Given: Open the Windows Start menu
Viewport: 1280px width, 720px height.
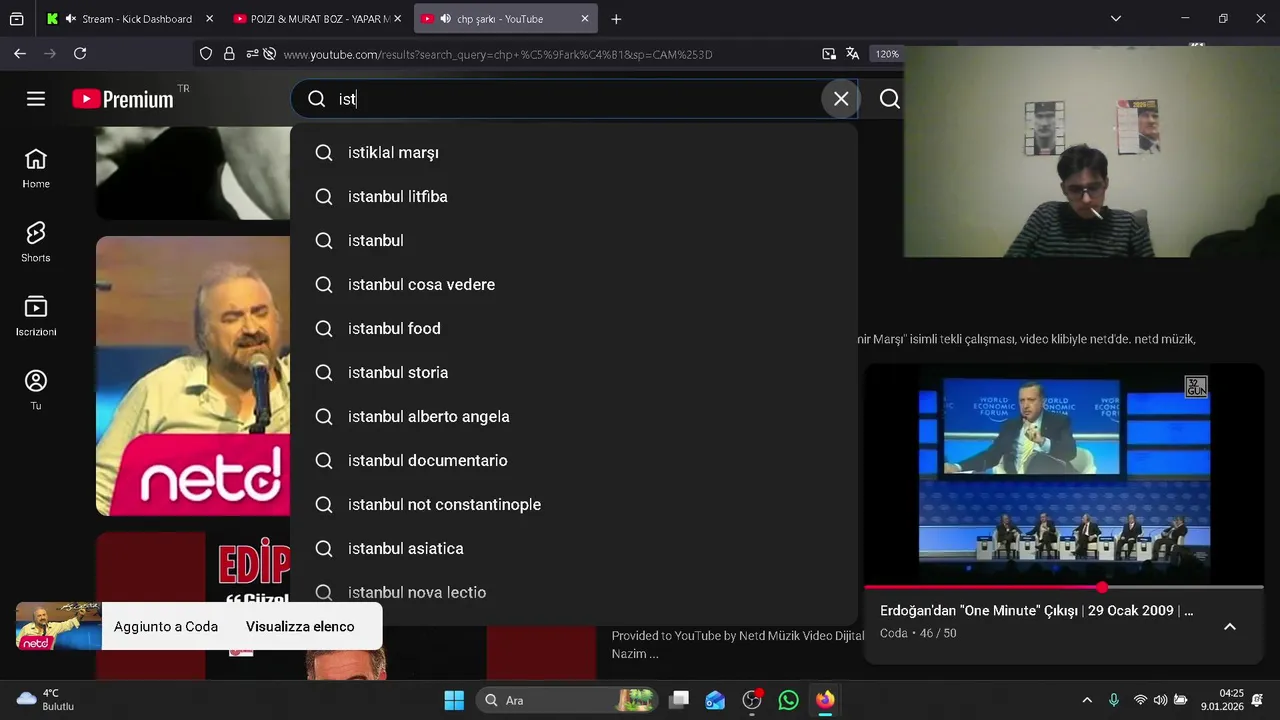Looking at the screenshot, I should [x=454, y=700].
